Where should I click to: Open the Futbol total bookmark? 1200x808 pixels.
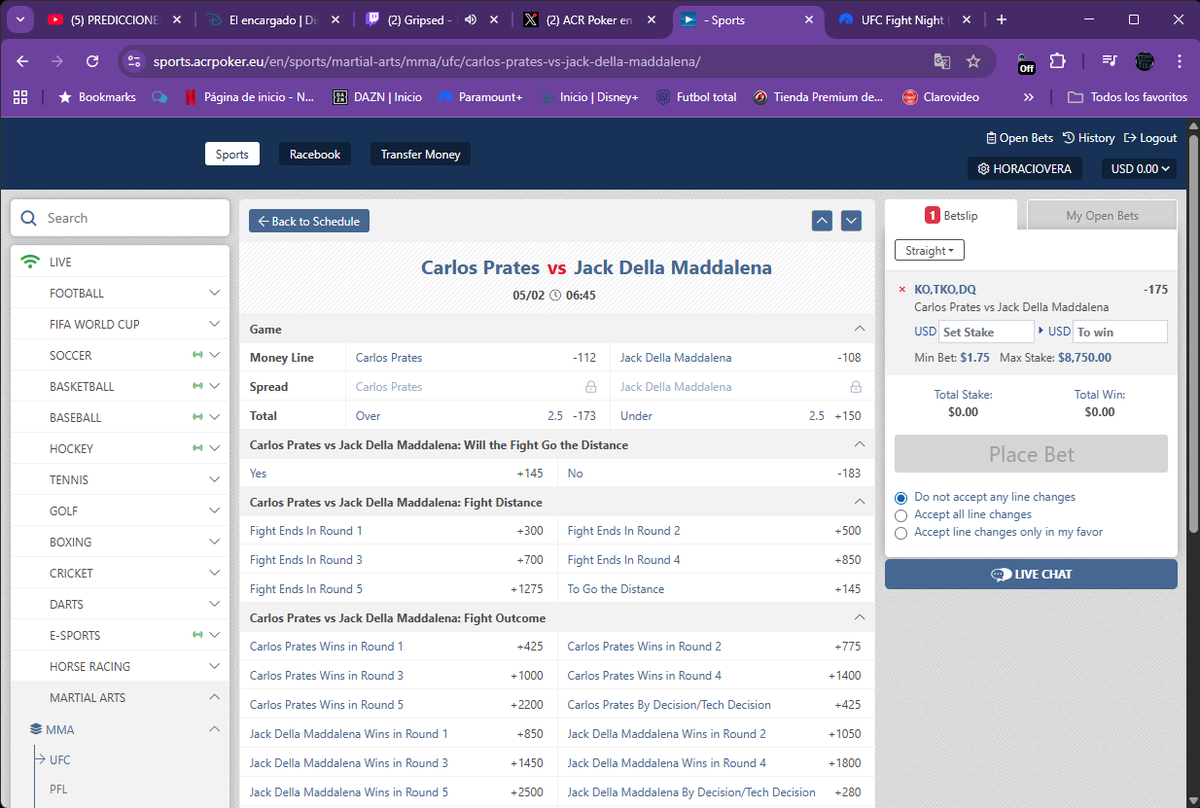tap(696, 97)
